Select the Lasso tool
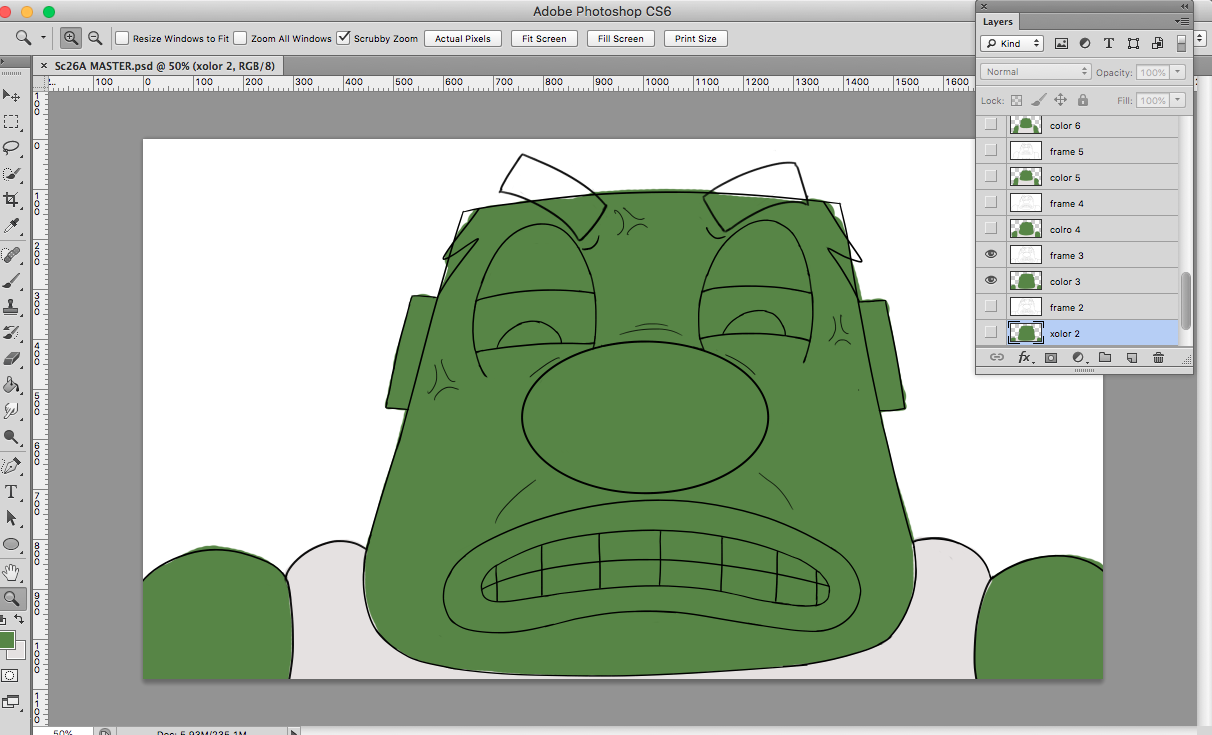The image size is (1212, 735). tap(12, 148)
